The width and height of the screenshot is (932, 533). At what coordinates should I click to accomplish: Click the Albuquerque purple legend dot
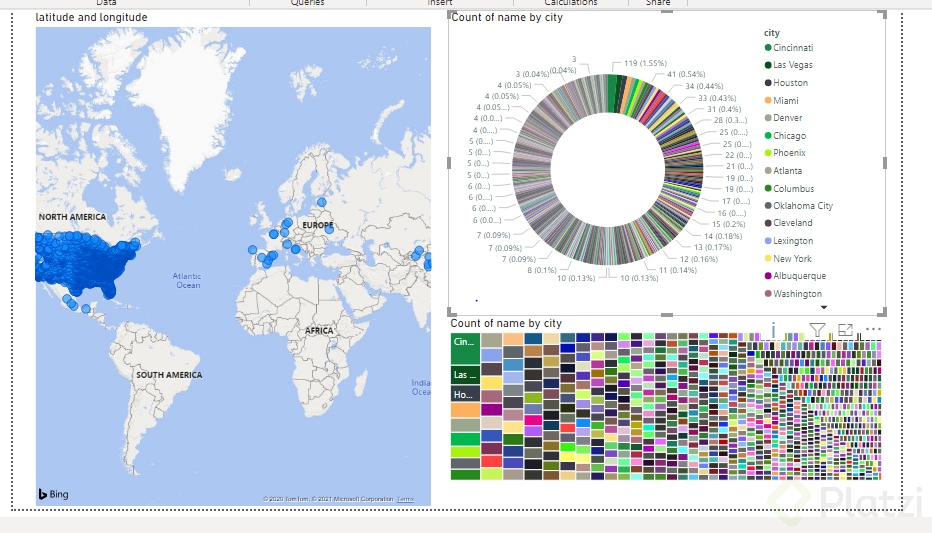[768, 276]
